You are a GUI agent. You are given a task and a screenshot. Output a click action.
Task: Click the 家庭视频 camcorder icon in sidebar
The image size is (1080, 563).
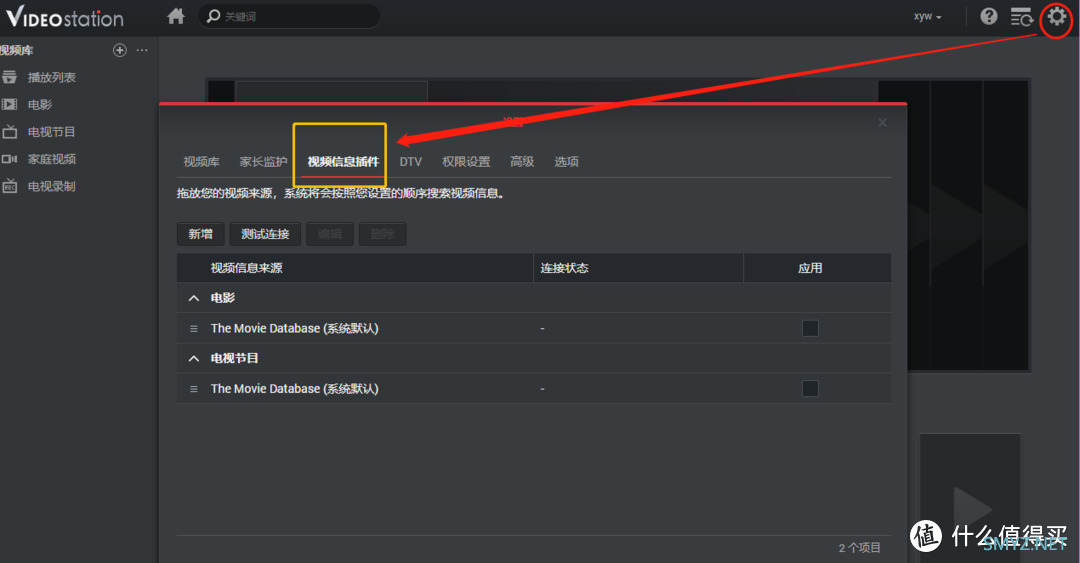pyautogui.click(x=9, y=159)
